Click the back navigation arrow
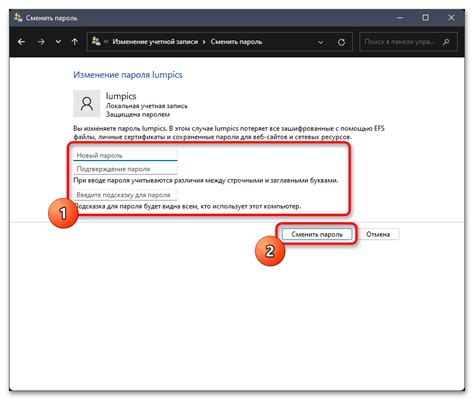 (x=21, y=42)
